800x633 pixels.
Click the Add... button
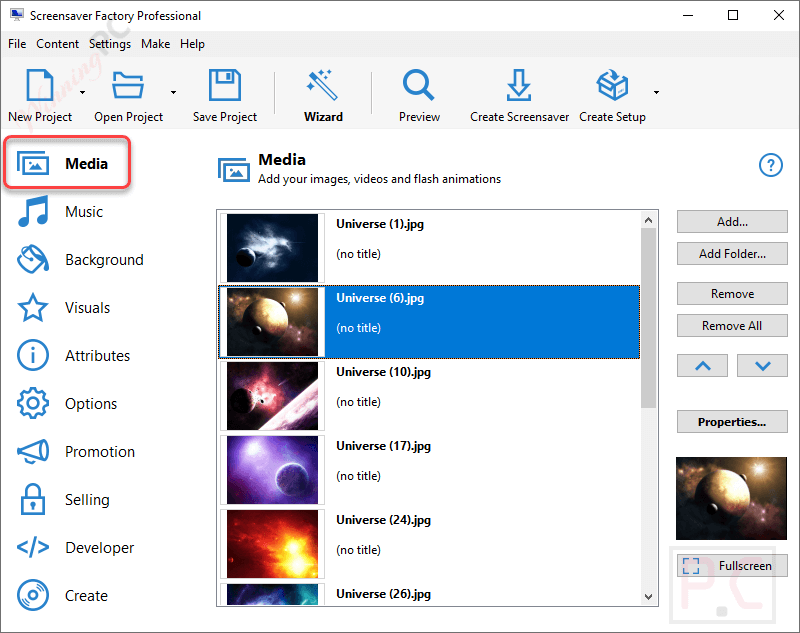(732, 222)
